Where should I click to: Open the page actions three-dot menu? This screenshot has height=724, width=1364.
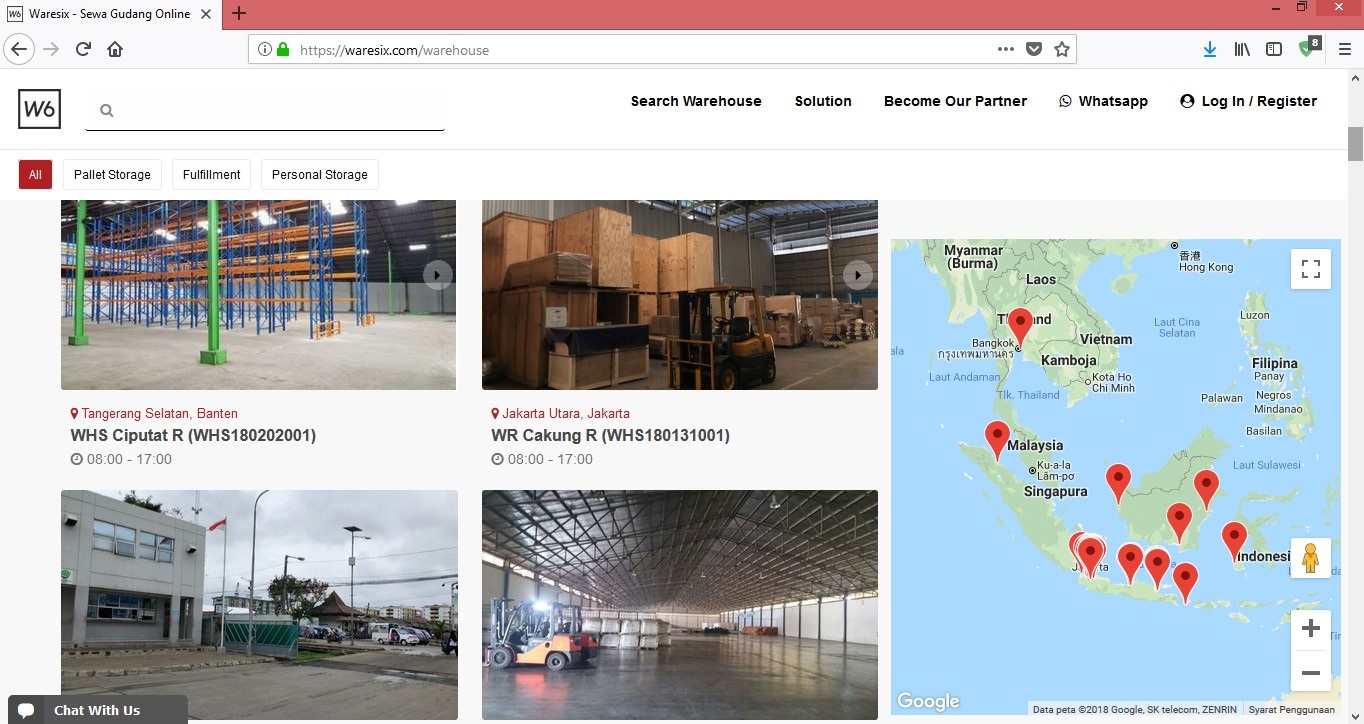[x=1005, y=49]
